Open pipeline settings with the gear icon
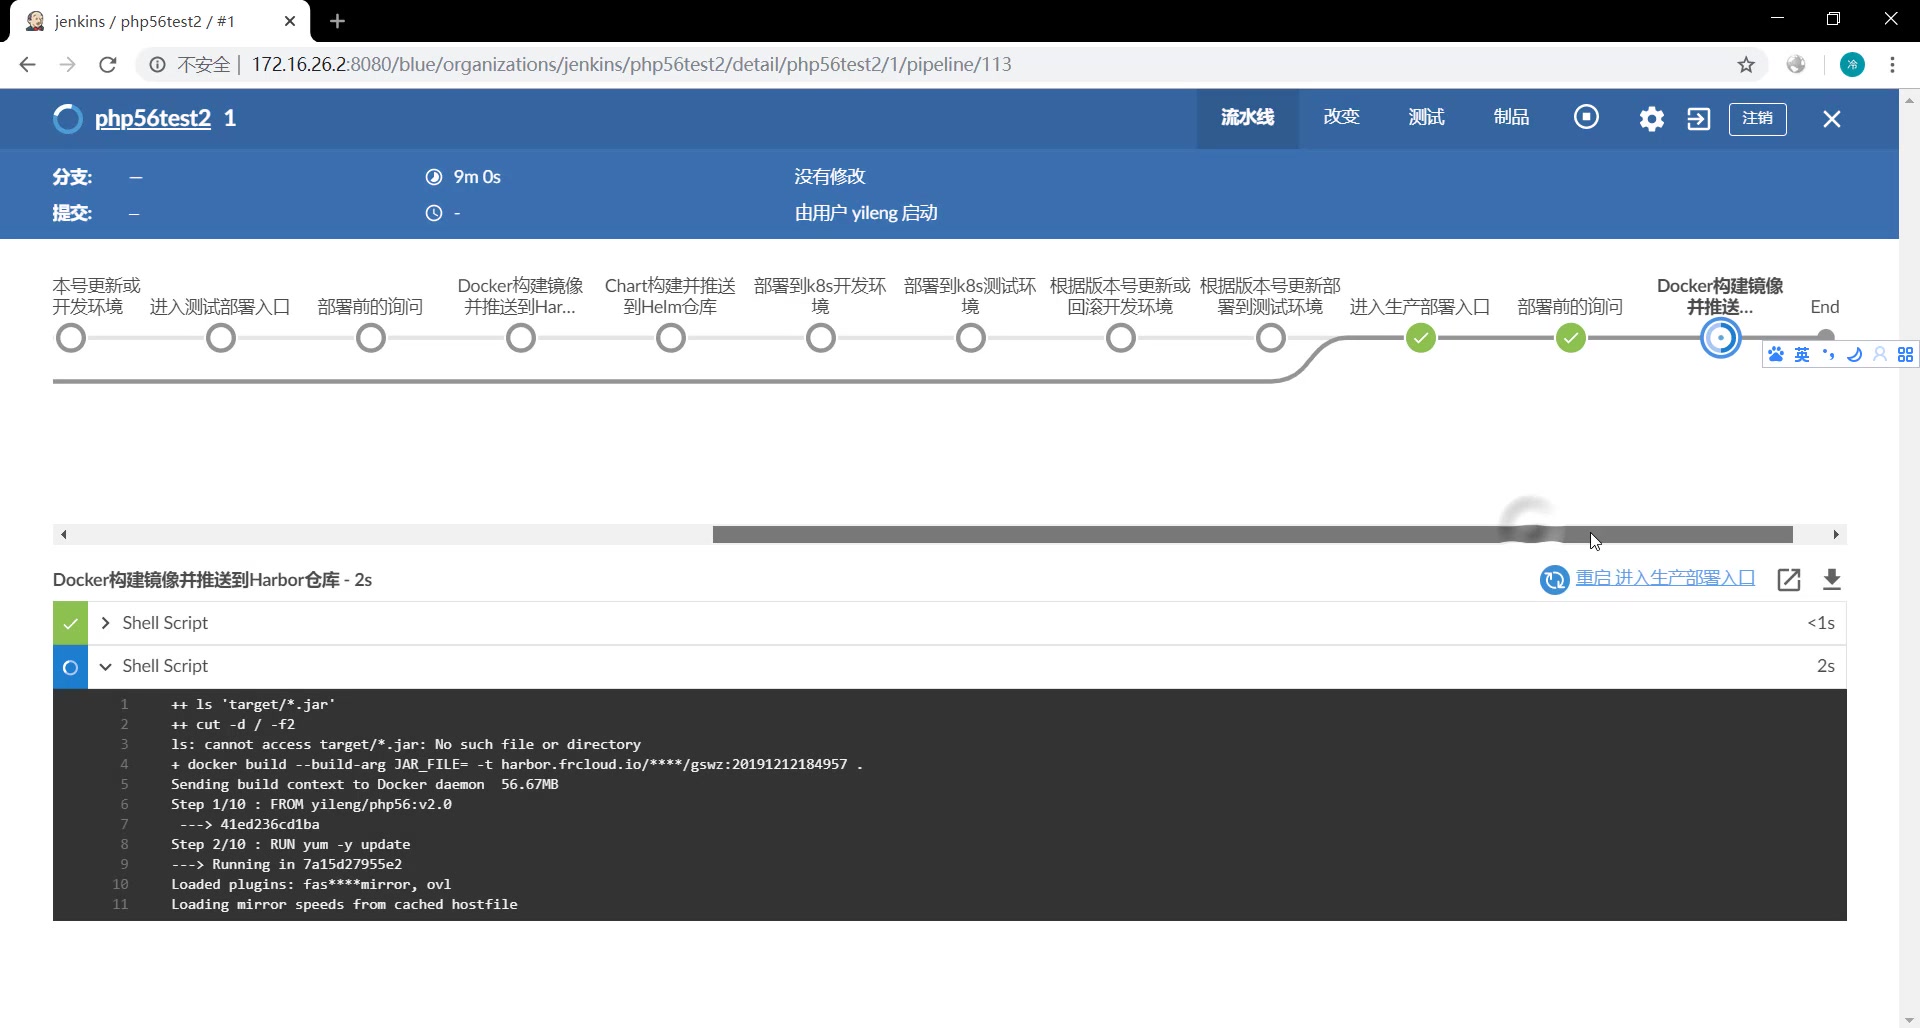1920x1028 pixels. click(x=1651, y=118)
